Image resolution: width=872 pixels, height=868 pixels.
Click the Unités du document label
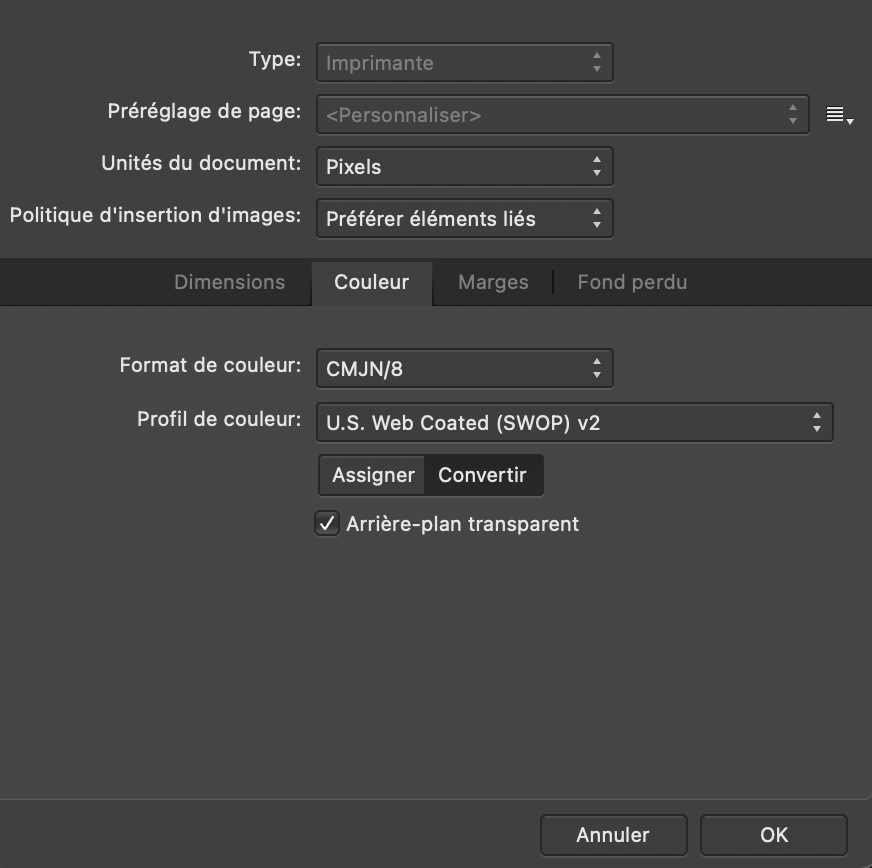tap(201, 163)
